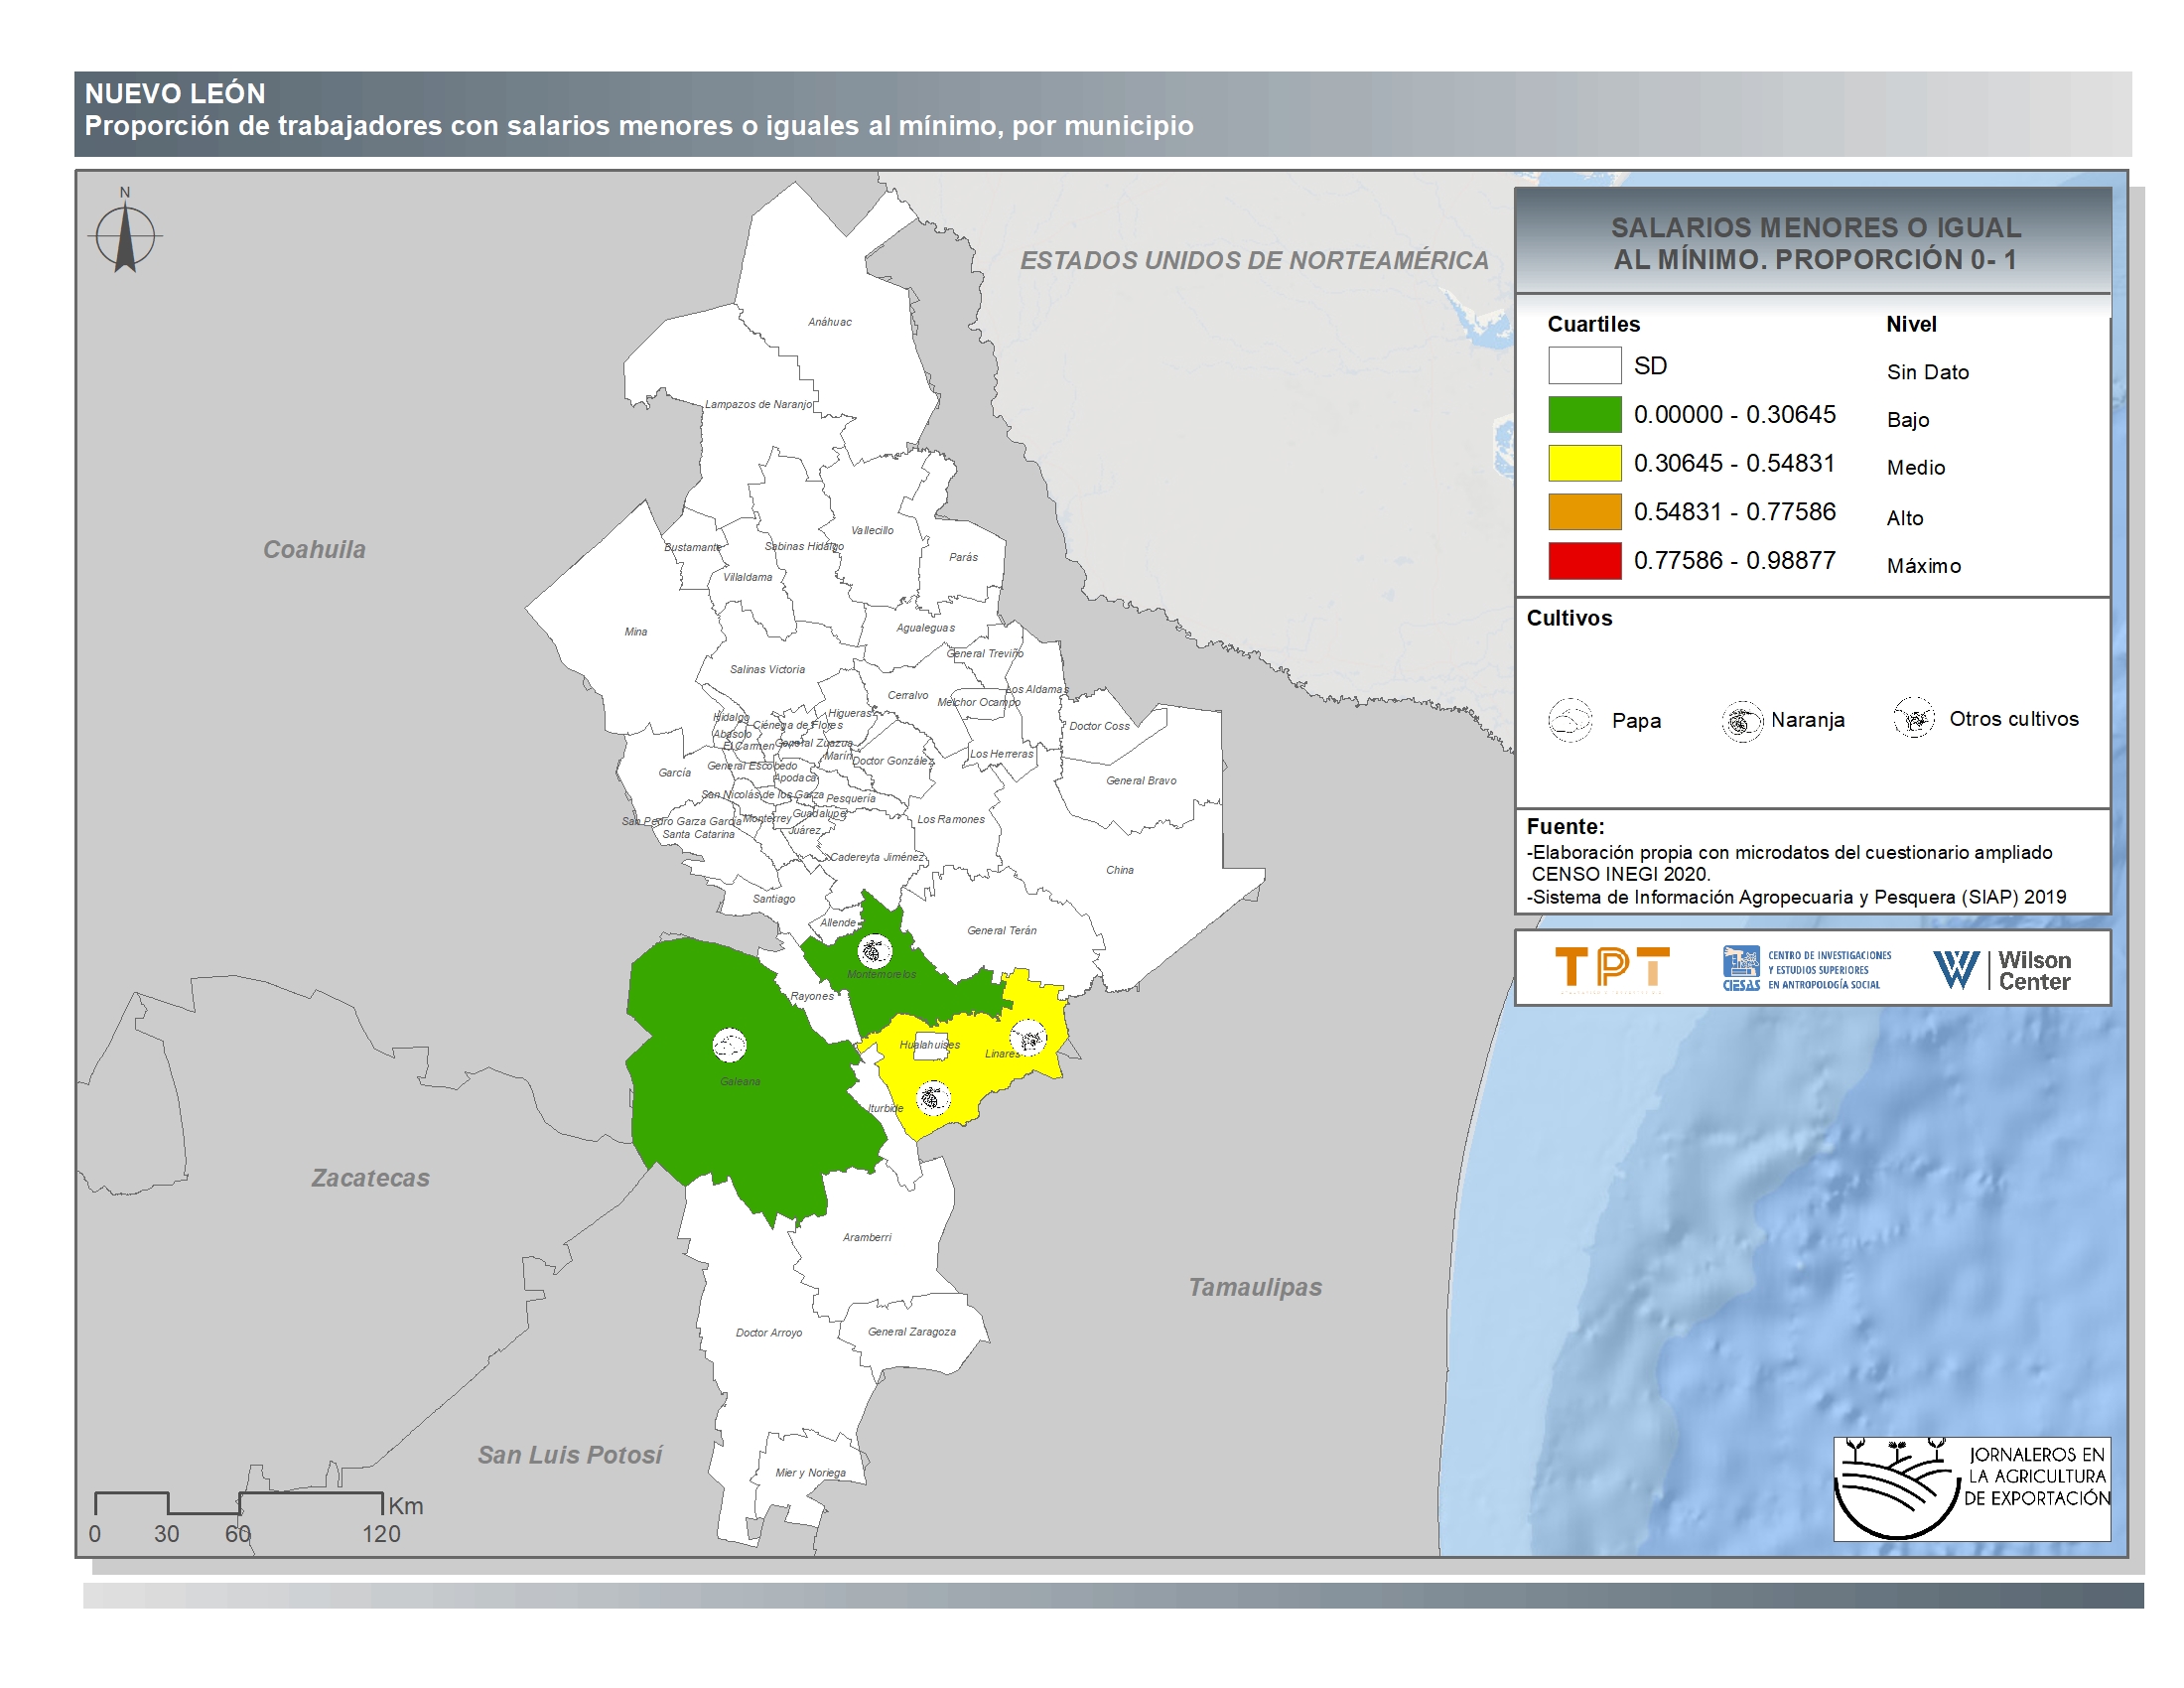Click the Papa crop icon in legend
The width and height of the screenshot is (2184, 1688).
tap(1570, 720)
